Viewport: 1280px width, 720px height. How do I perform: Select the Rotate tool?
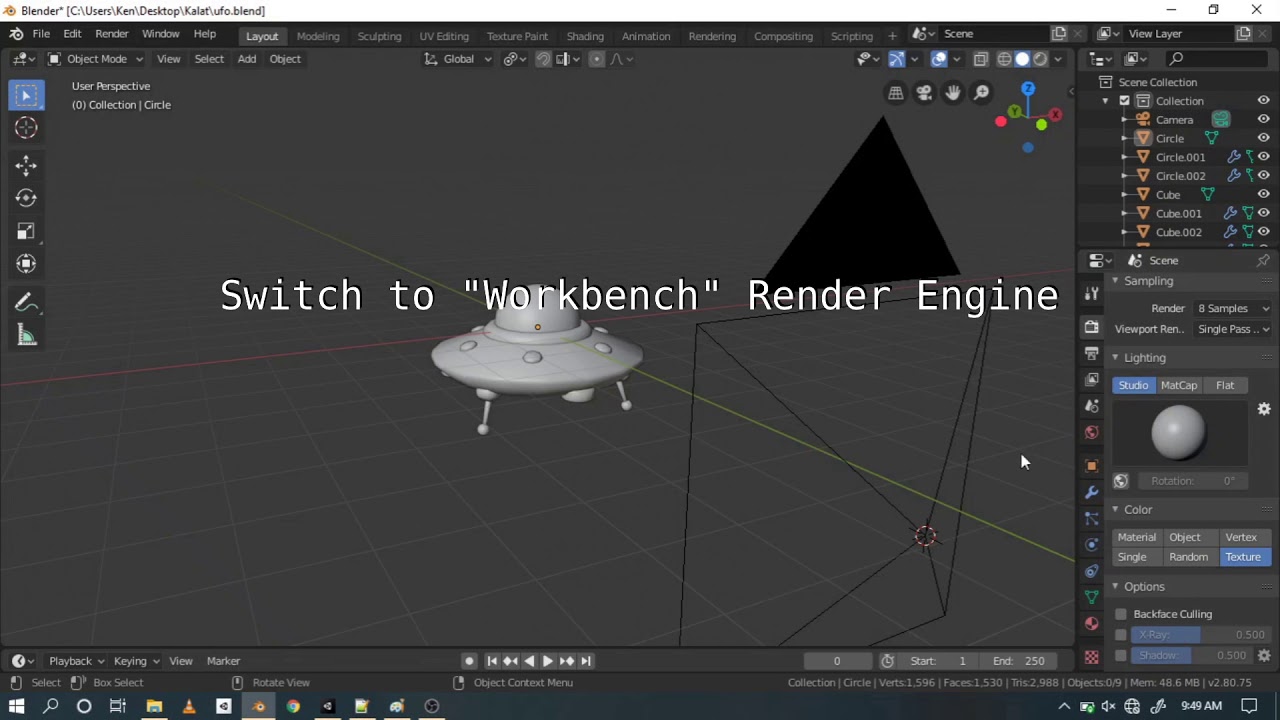click(26, 198)
